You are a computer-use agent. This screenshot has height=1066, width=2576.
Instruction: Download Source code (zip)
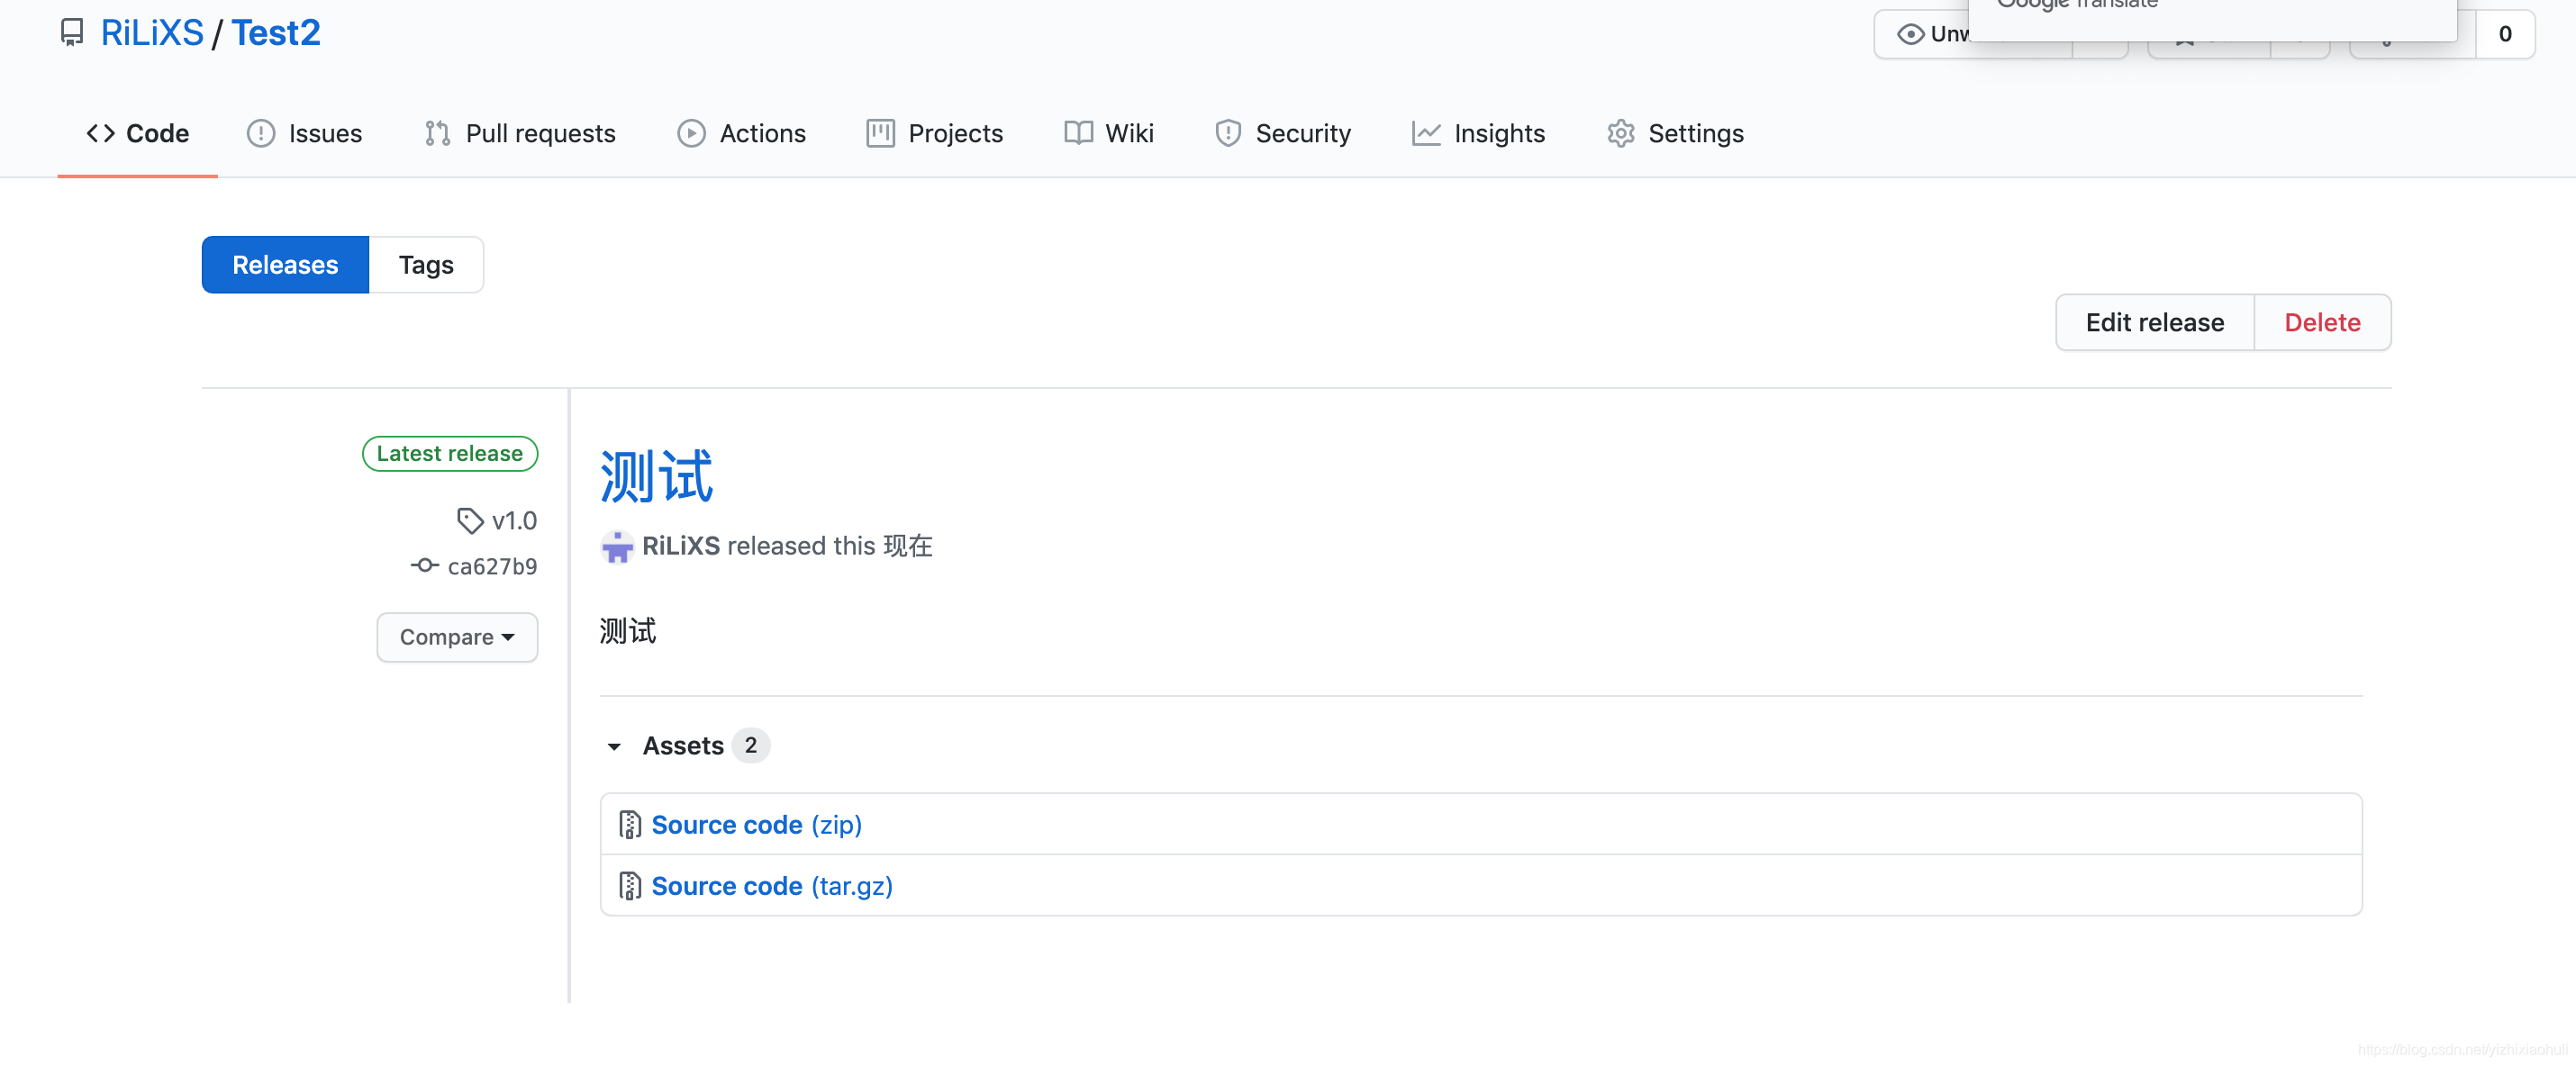pos(756,825)
